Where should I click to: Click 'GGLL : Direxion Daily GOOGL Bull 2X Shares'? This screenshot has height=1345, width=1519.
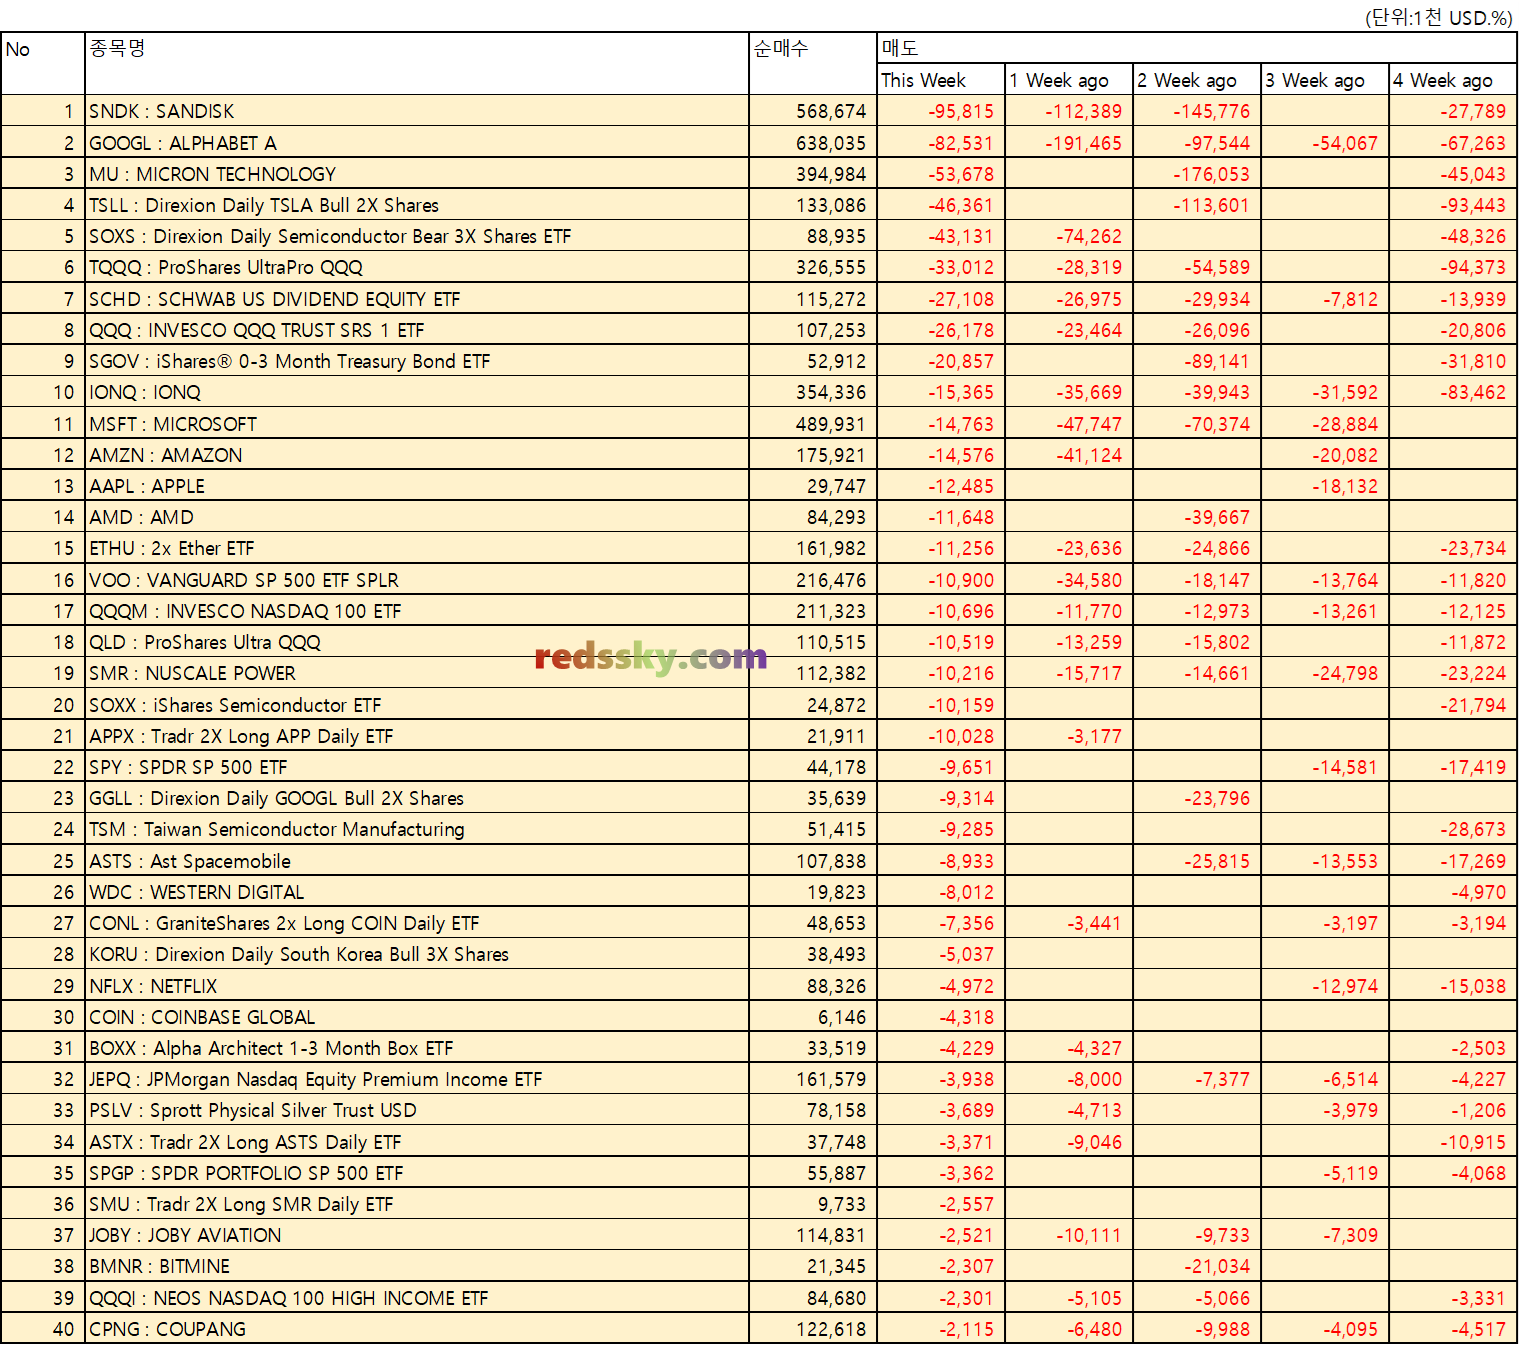(417, 798)
